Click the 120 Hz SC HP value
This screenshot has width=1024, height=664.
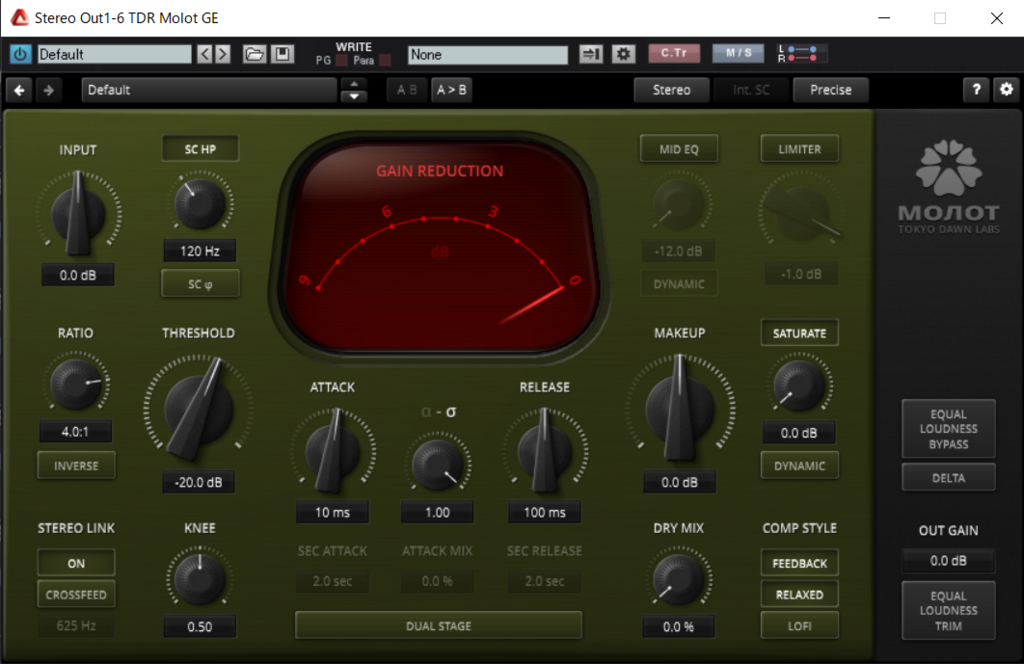(x=200, y=251)
